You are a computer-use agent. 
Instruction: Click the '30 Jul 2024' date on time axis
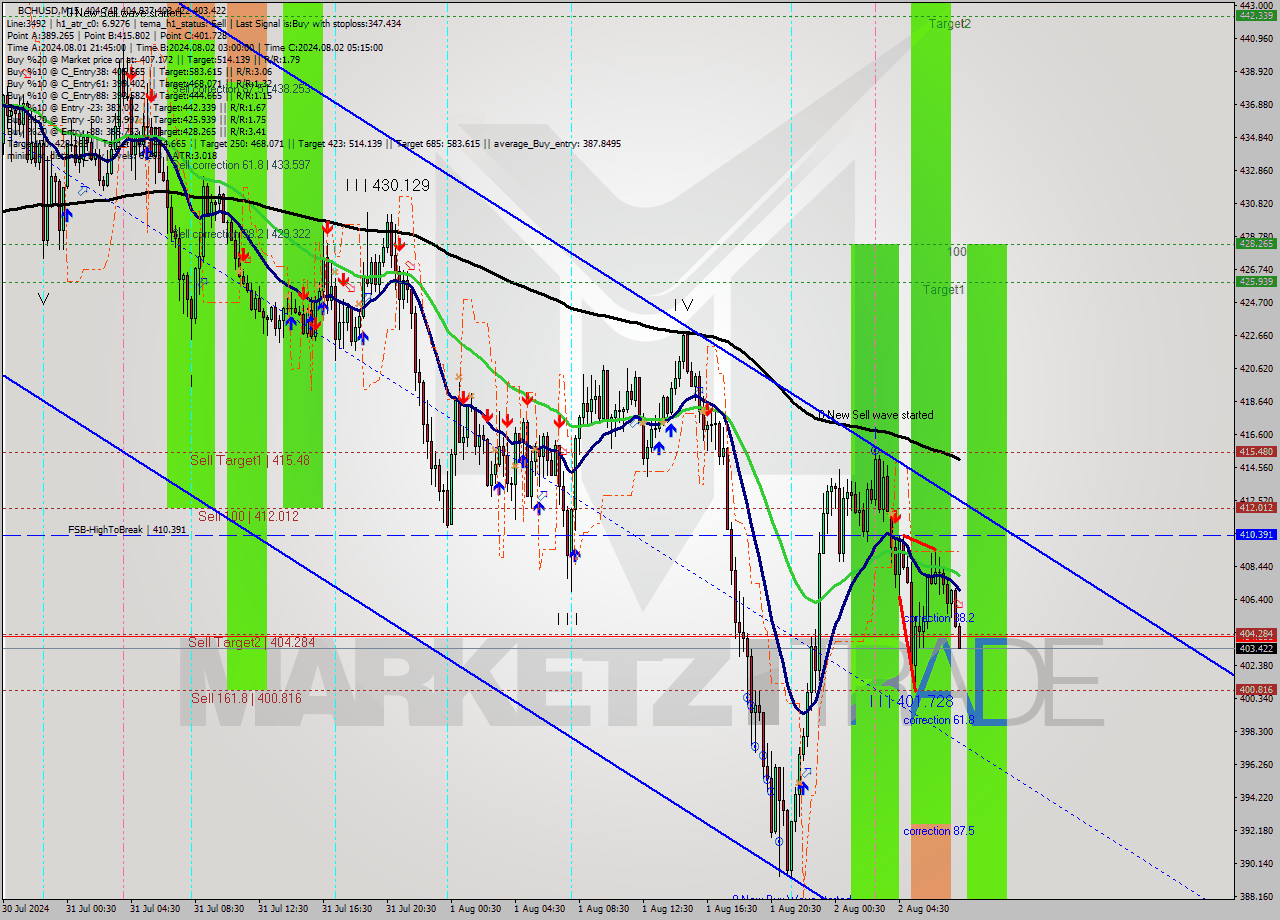click(x=27, y=909)
